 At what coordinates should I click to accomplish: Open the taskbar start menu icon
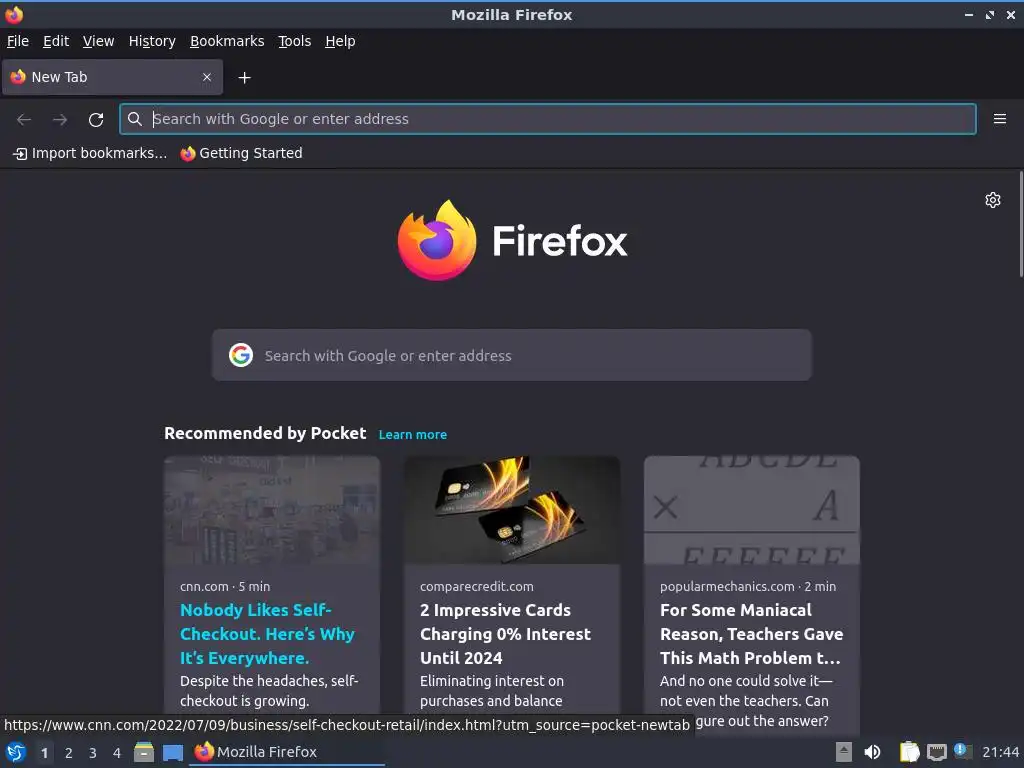click(x=15, y=752)
